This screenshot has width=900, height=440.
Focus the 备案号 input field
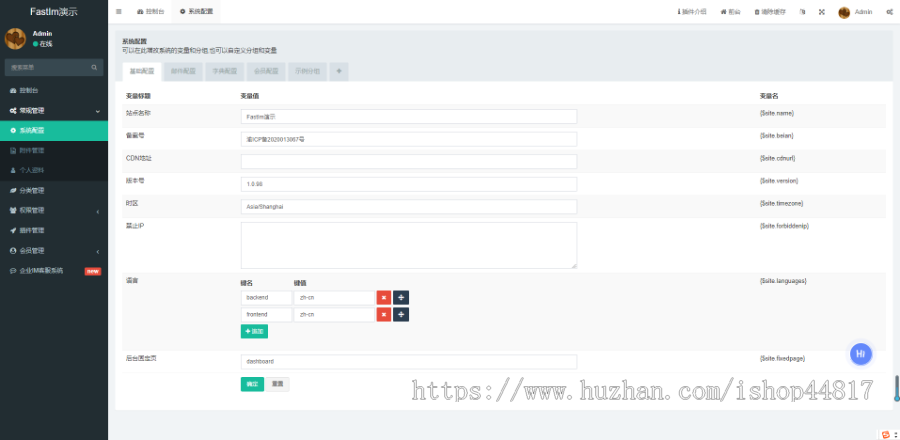tap(409, 139)
